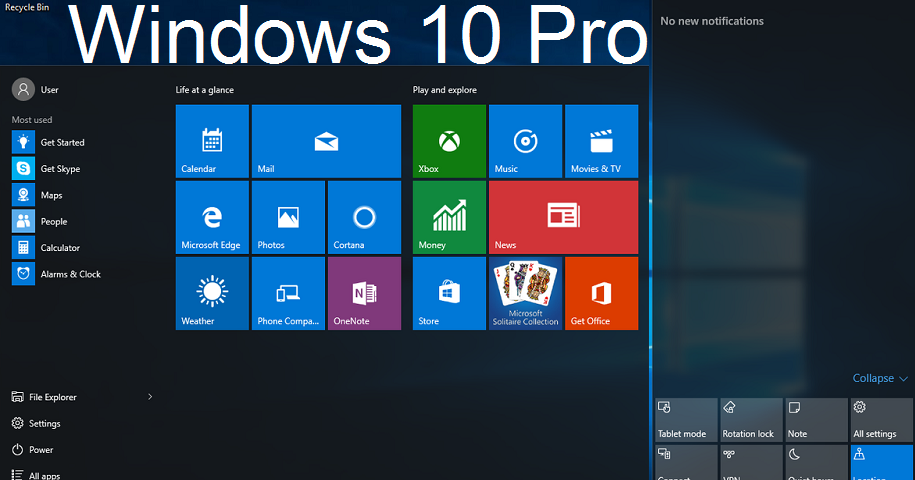Show All apps list
Image resolution: width=915 pixels, height=480 pixels.
tap(36, 475)
